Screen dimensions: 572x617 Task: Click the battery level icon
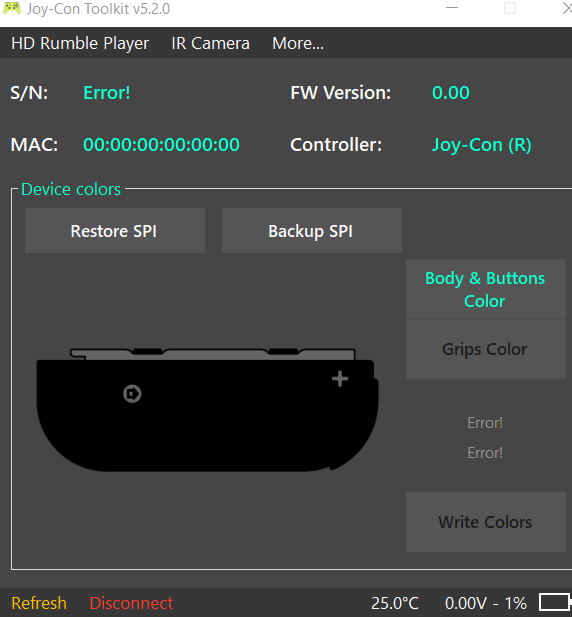point(555,602)
